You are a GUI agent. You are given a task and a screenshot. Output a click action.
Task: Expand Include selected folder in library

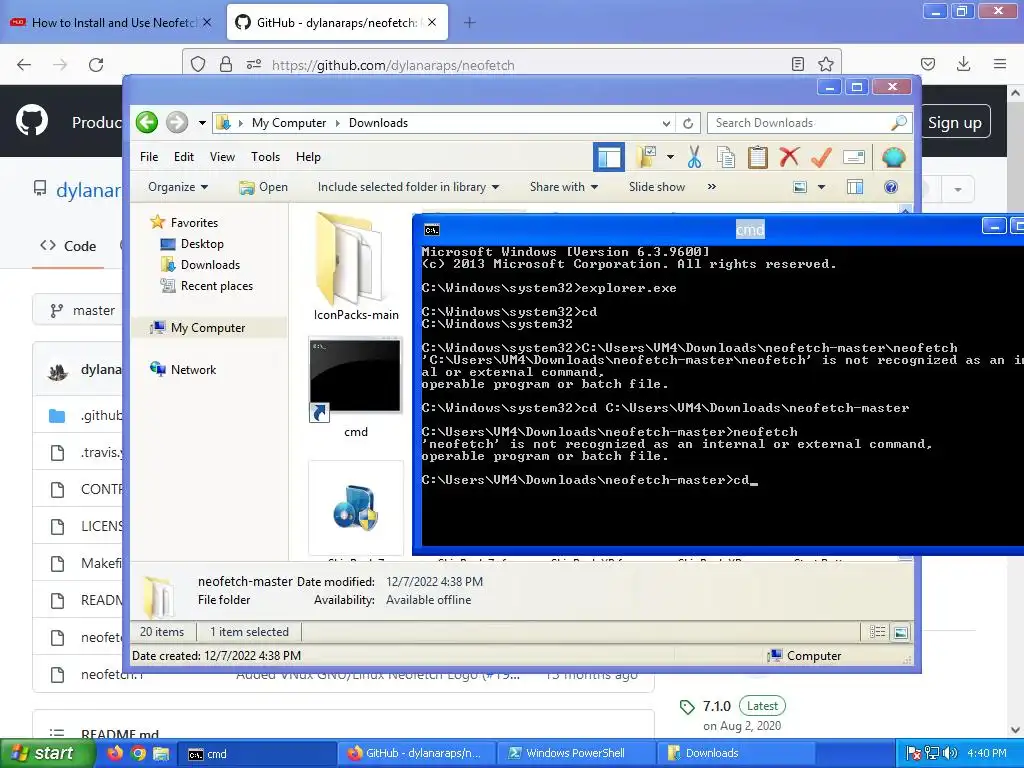click(x=408, y=187)
